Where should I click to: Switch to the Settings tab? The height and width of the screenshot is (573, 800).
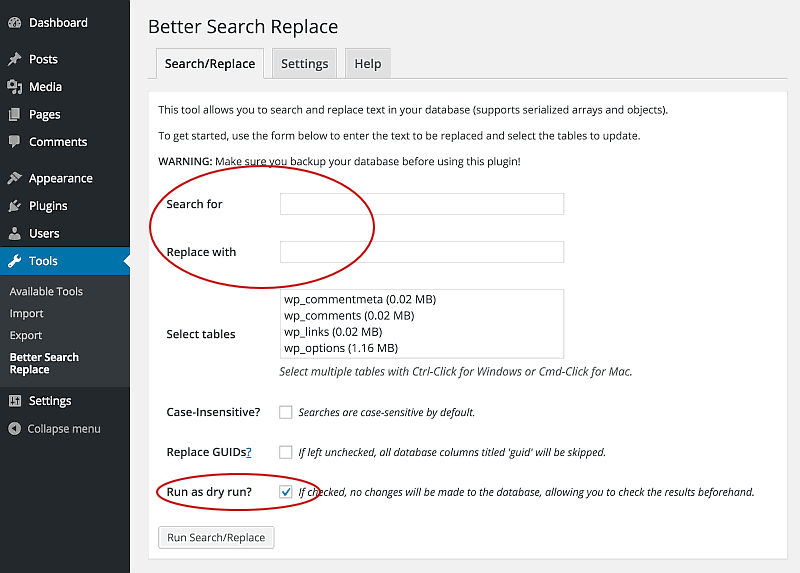tap(304, 64)
